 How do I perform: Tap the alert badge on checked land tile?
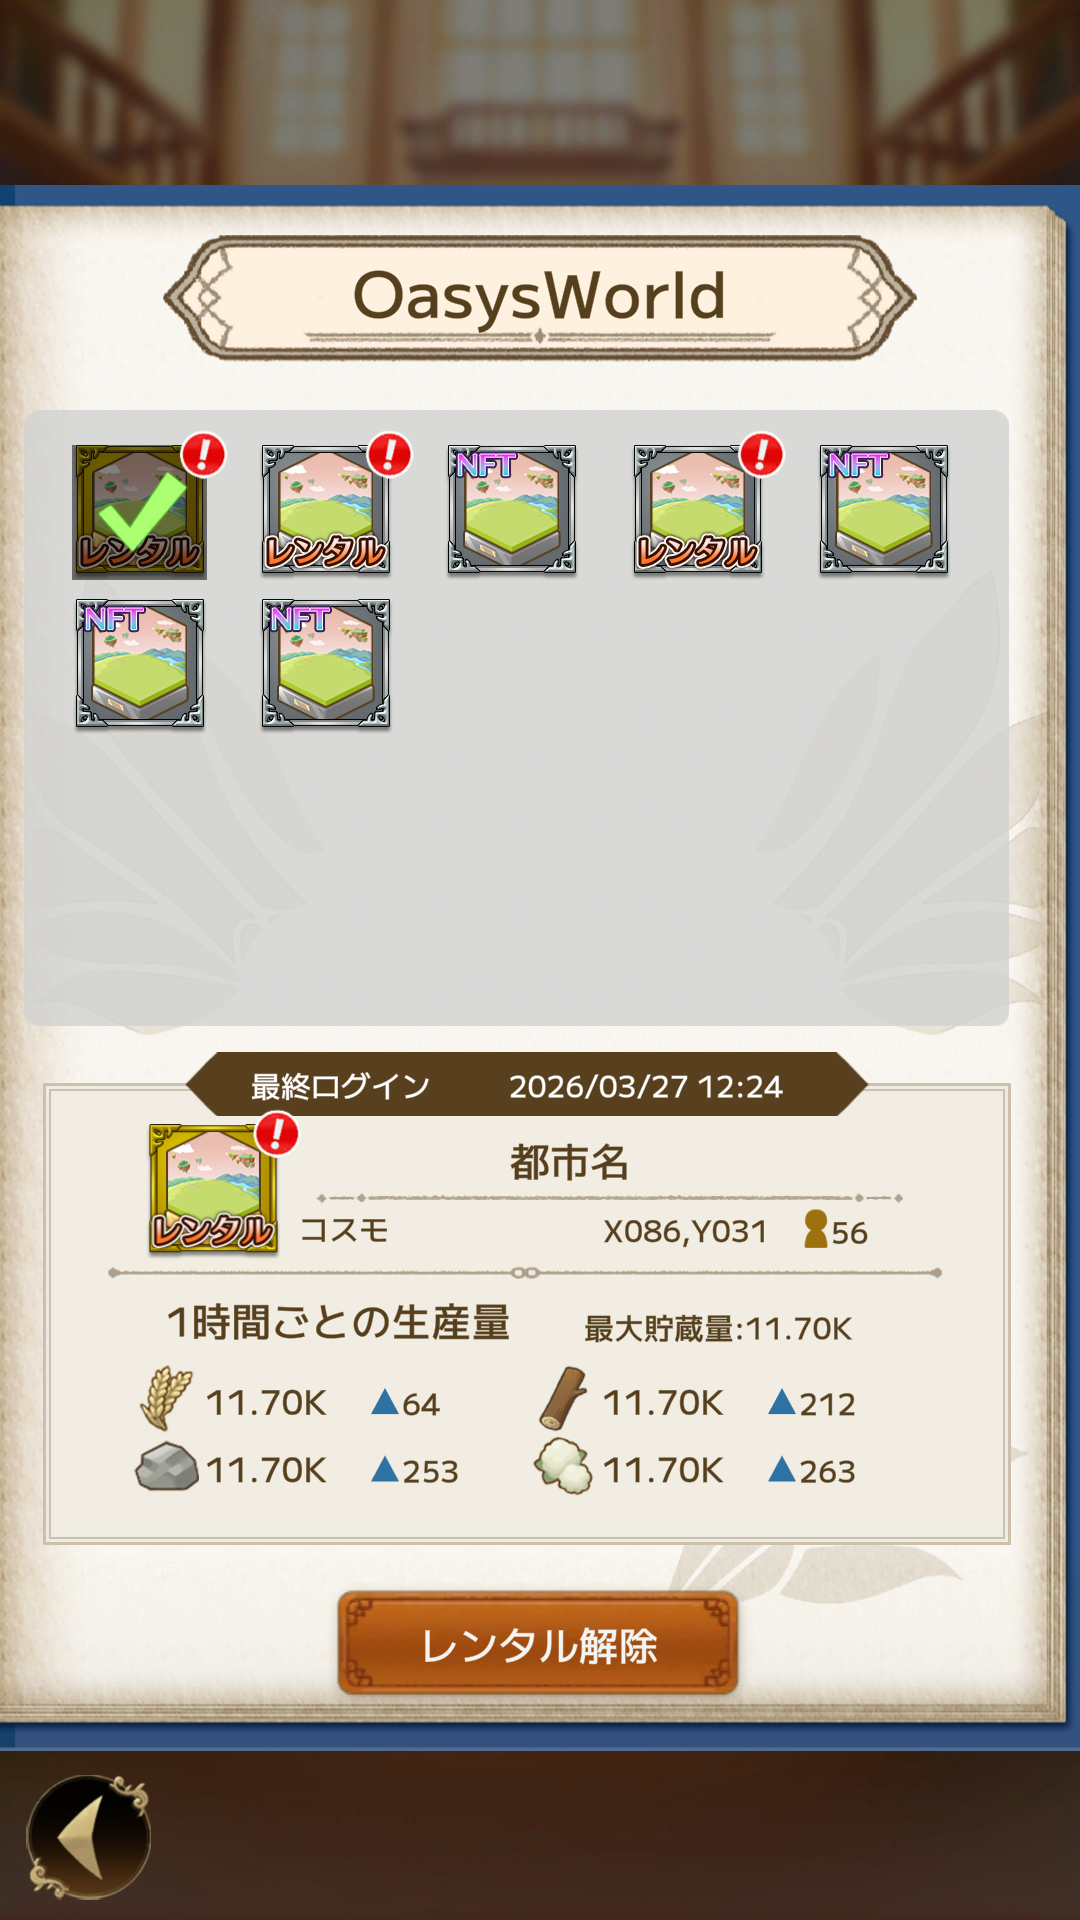point(203,455)
